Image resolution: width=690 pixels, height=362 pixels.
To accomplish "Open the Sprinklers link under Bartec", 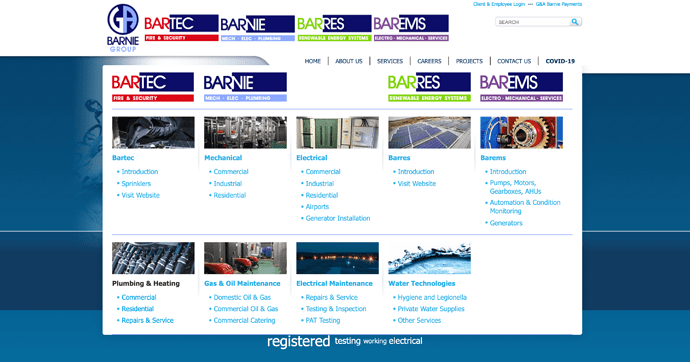I will pos(136,183).
